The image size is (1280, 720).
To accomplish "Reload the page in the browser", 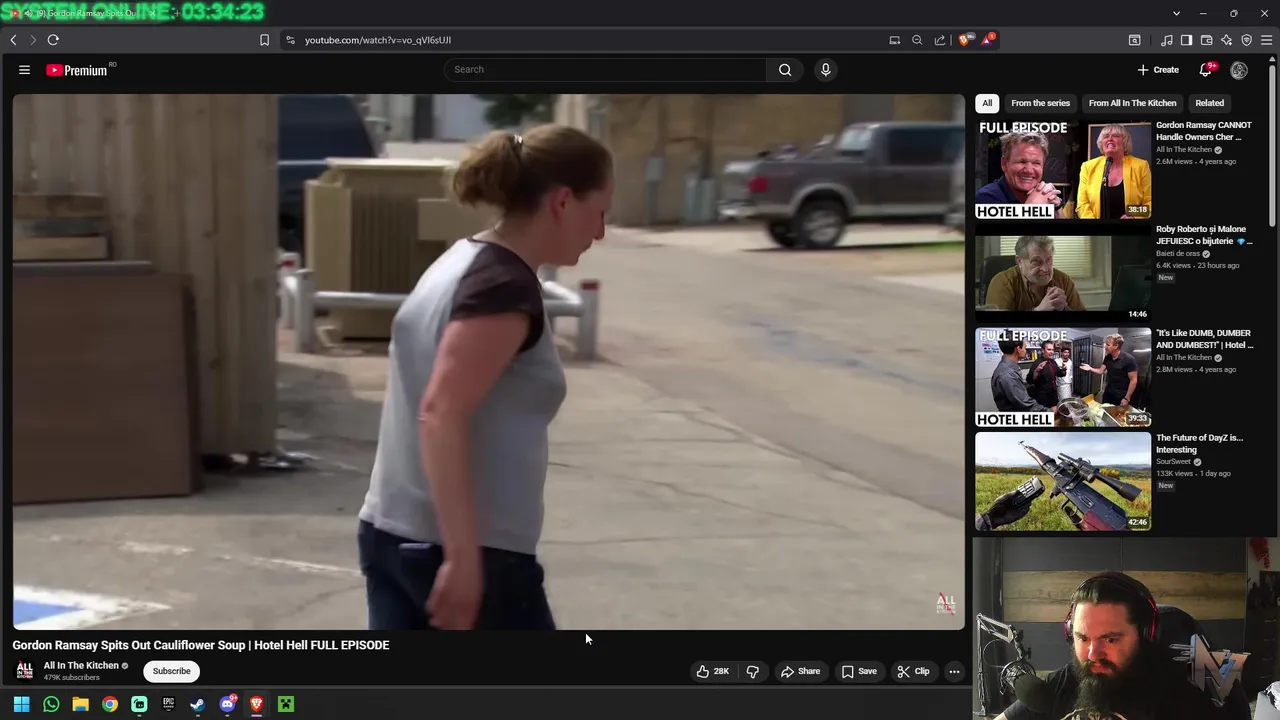I will point(53,40).
